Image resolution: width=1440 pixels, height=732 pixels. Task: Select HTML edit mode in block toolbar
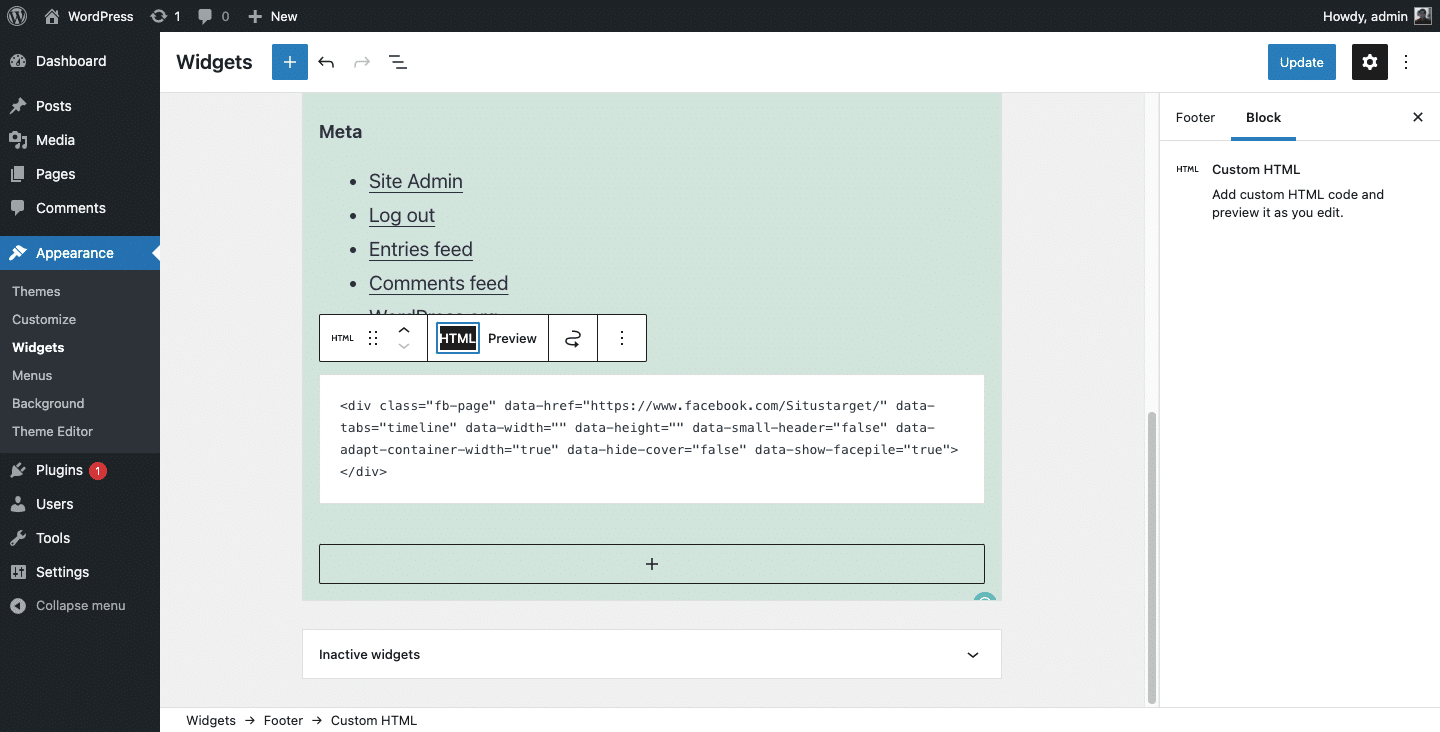click(458, 338)
